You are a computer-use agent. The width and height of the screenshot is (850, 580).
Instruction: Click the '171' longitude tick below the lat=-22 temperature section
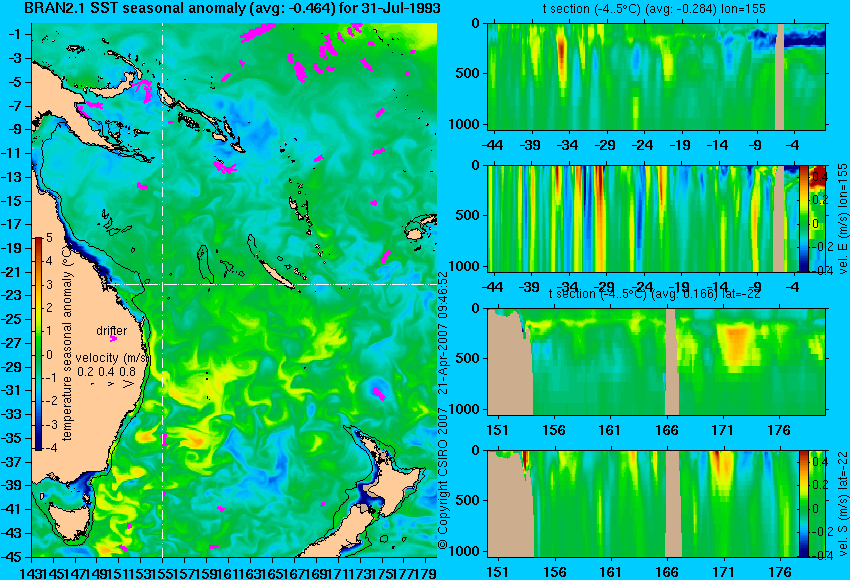[x=723, y=430]
